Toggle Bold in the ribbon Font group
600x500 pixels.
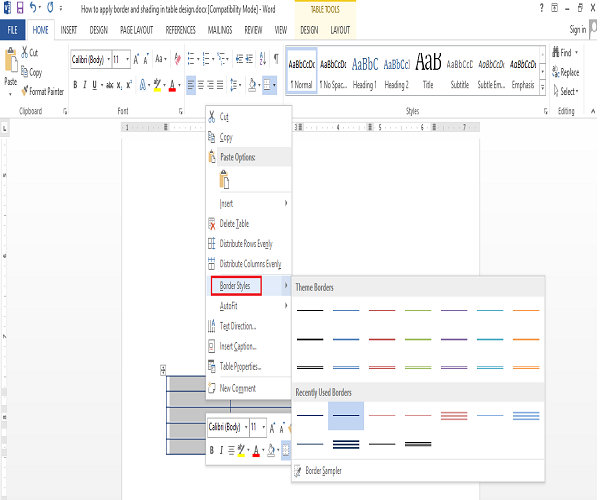(x=75, y=85)
